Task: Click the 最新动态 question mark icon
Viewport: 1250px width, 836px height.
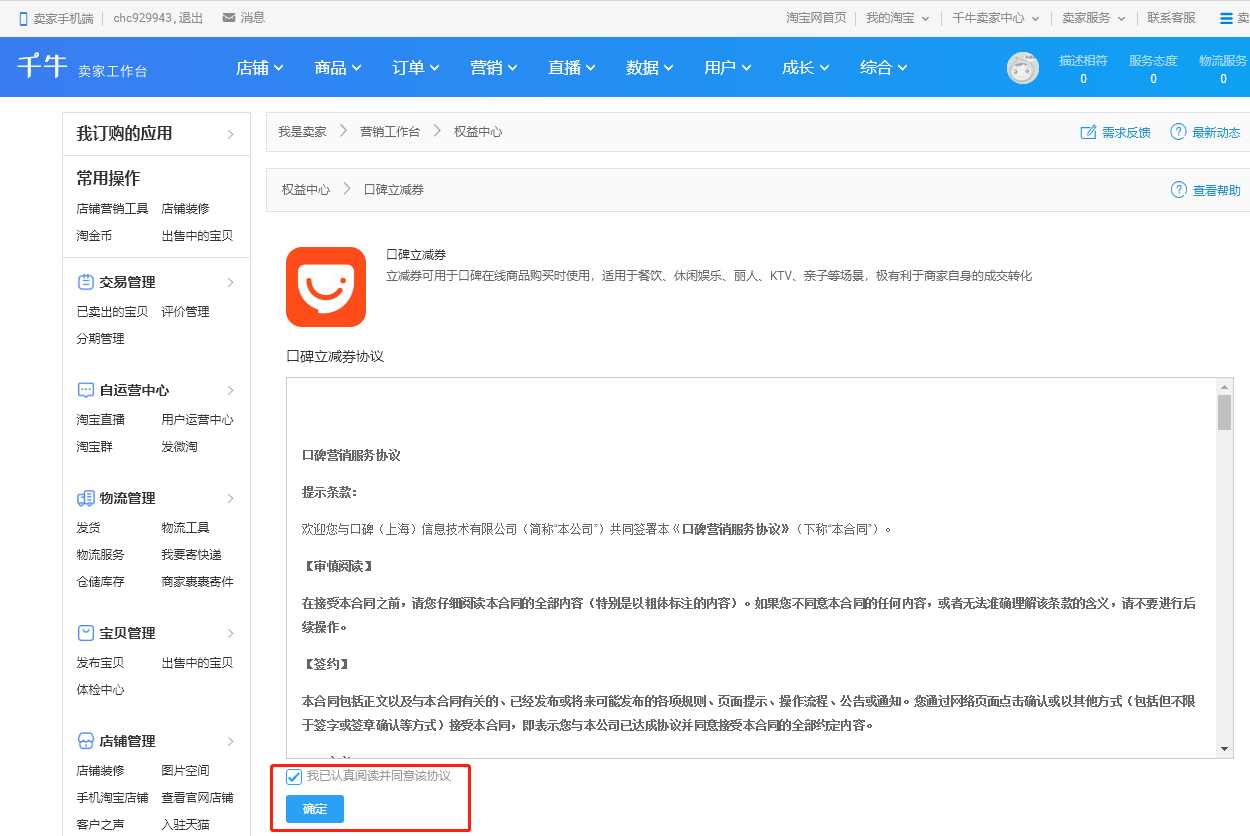Action: [1178, 132]
